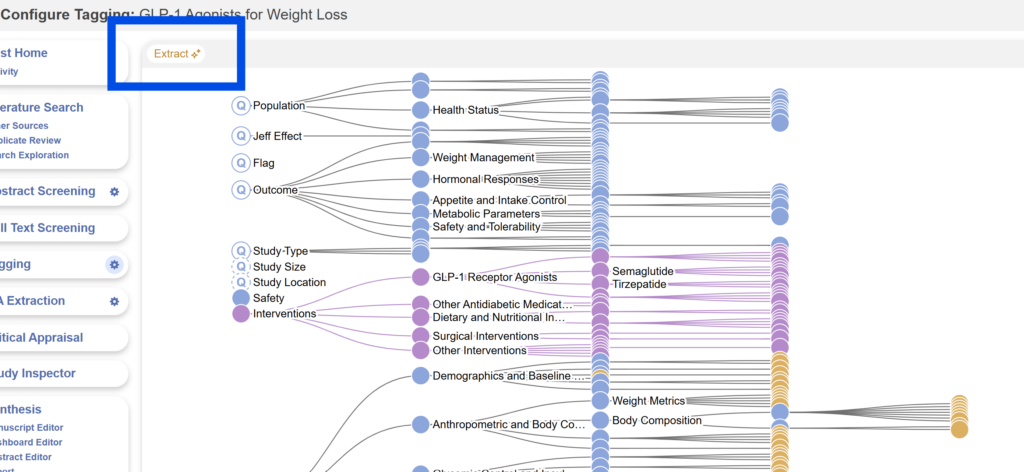The height and width of the screenshot is (472, 1024).
Task: Click the Other Antidiabetic Medications node
Action: [421, 304]
